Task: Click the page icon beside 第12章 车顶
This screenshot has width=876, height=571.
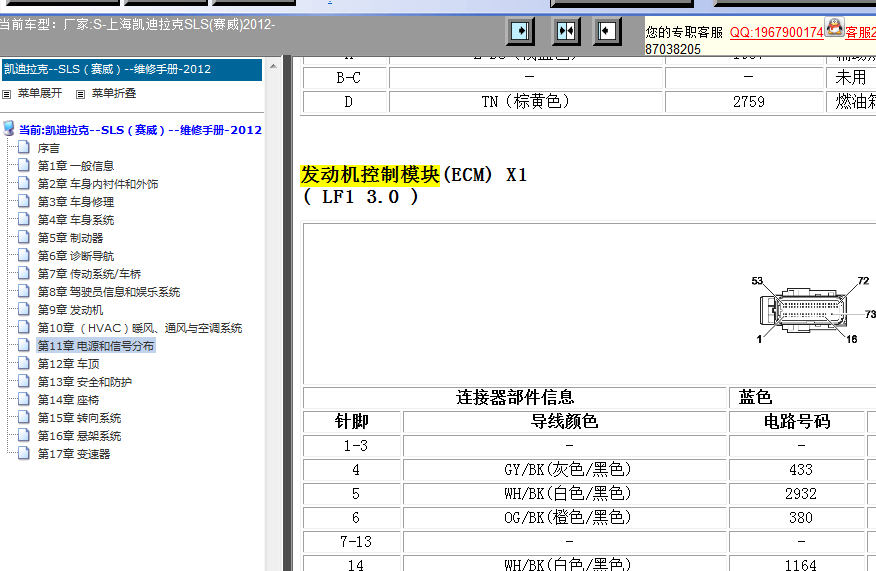Action: point(23,363)
